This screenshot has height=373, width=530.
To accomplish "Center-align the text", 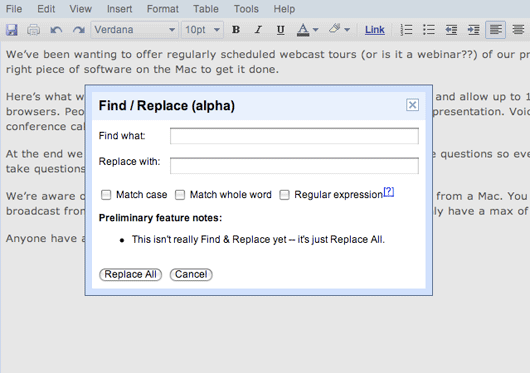I will [518, 30].
